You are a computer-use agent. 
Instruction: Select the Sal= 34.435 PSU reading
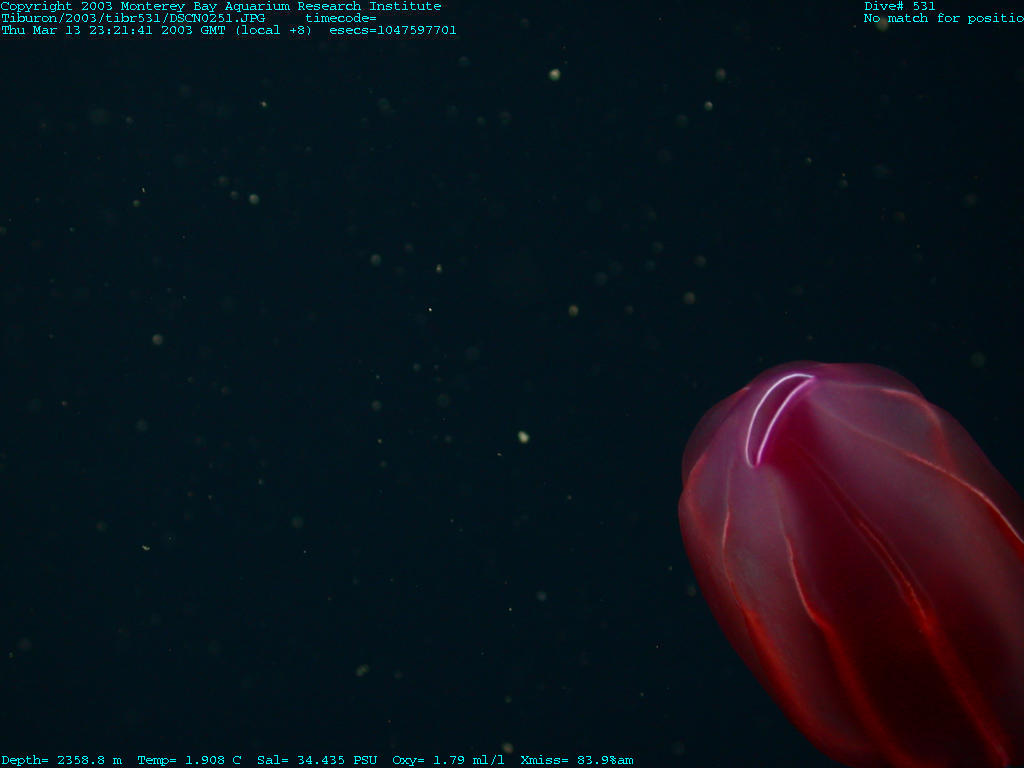coord(317,760)
